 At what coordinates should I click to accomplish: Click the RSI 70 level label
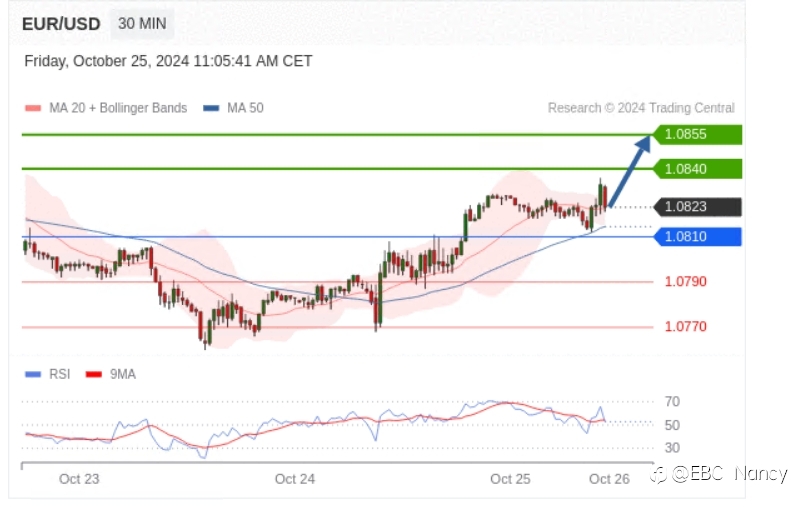[x=672, y=402]
